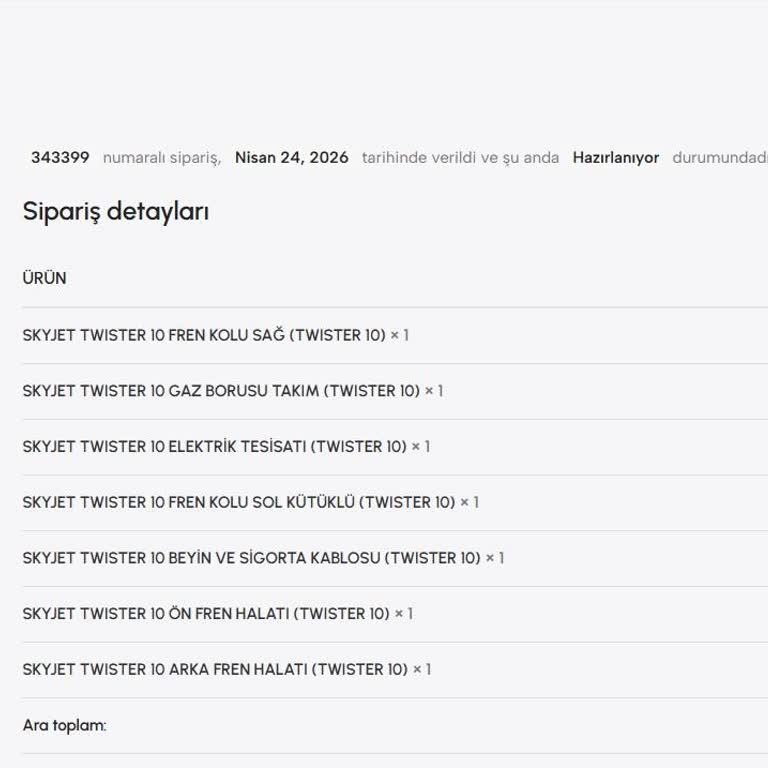Select order date Nisan 24, 2026

click(x=292, y=158)
